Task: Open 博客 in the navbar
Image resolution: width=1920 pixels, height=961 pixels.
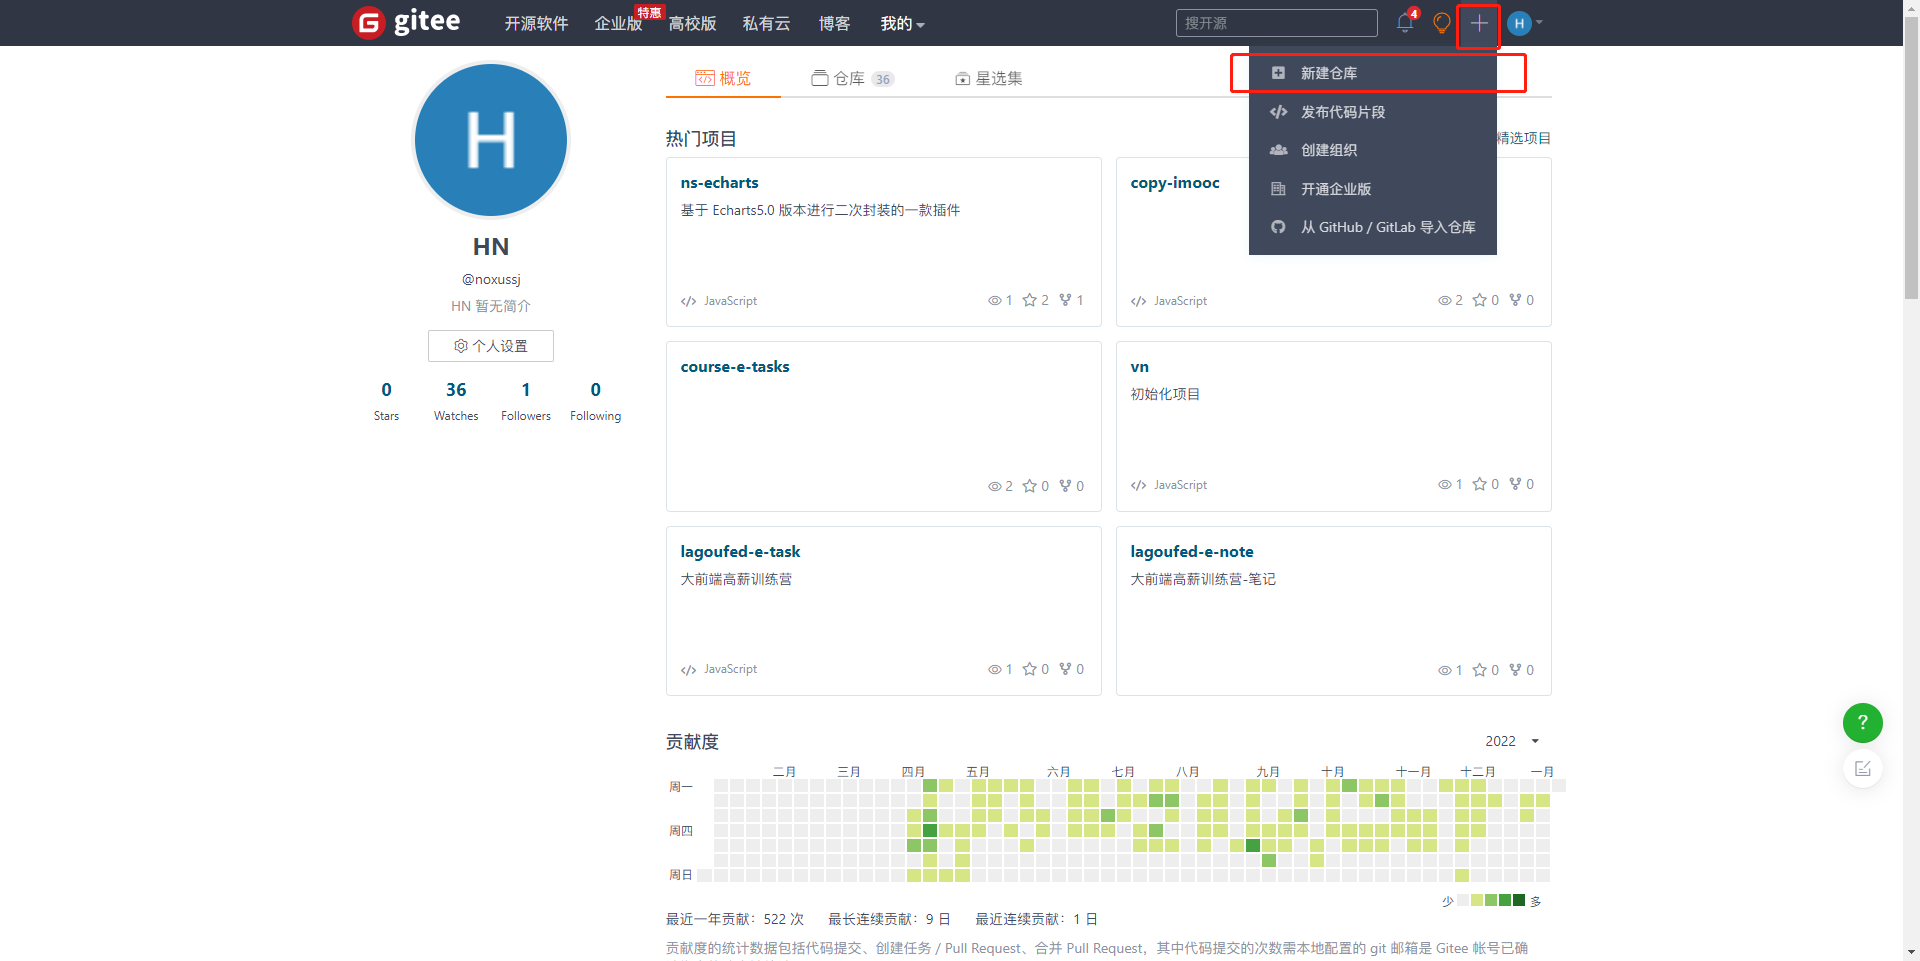Action: [x=834, y=23]
